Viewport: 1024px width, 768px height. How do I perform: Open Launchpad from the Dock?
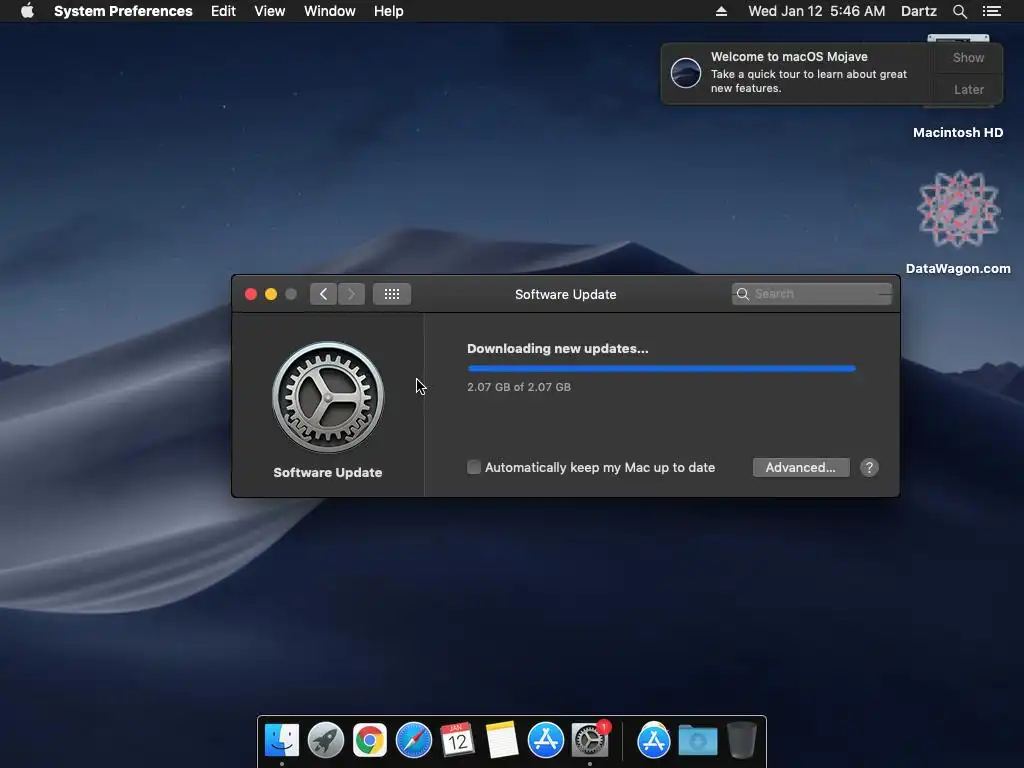click(x=325, y=740)
